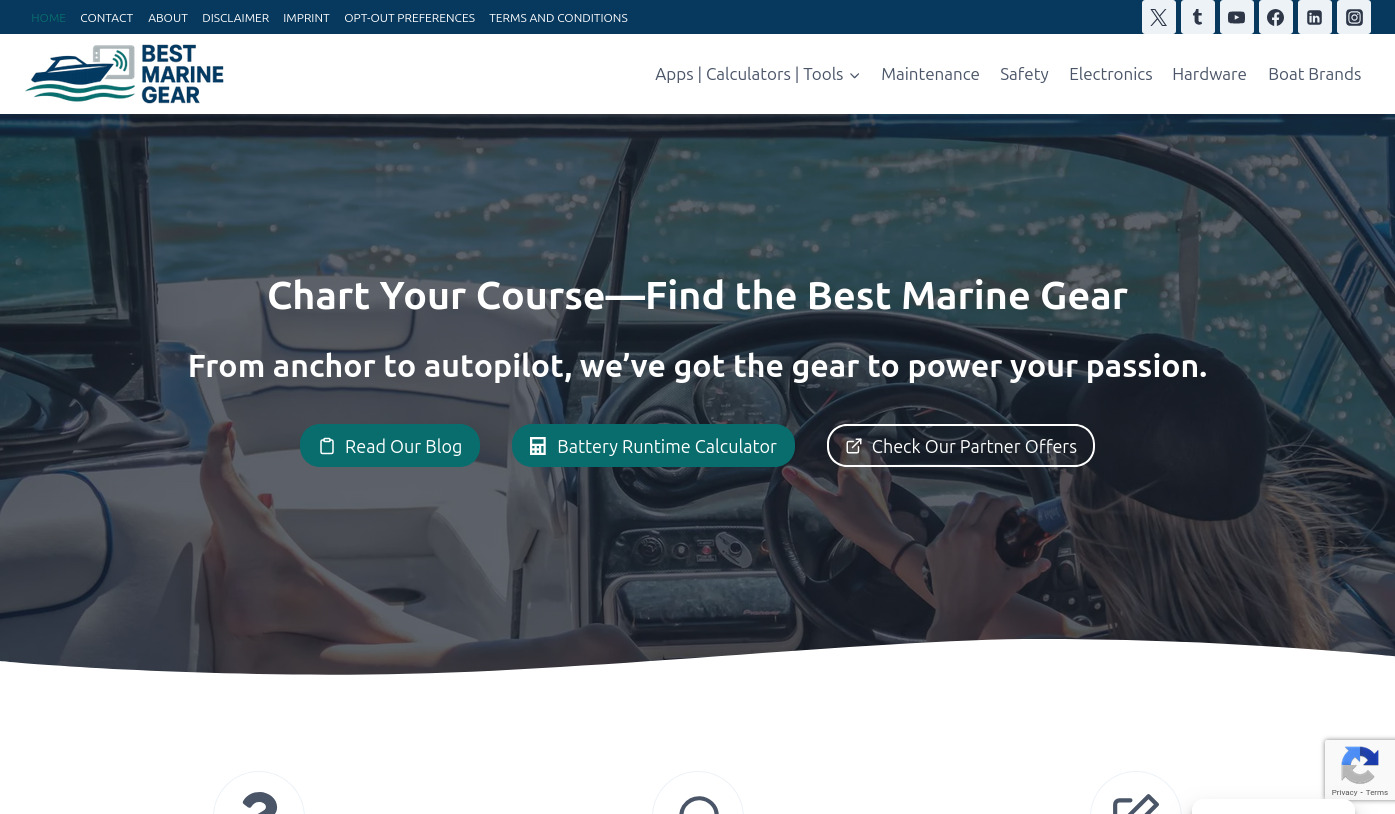
Task: Open the YouTube social icon
Action: tap(1236, 17)
